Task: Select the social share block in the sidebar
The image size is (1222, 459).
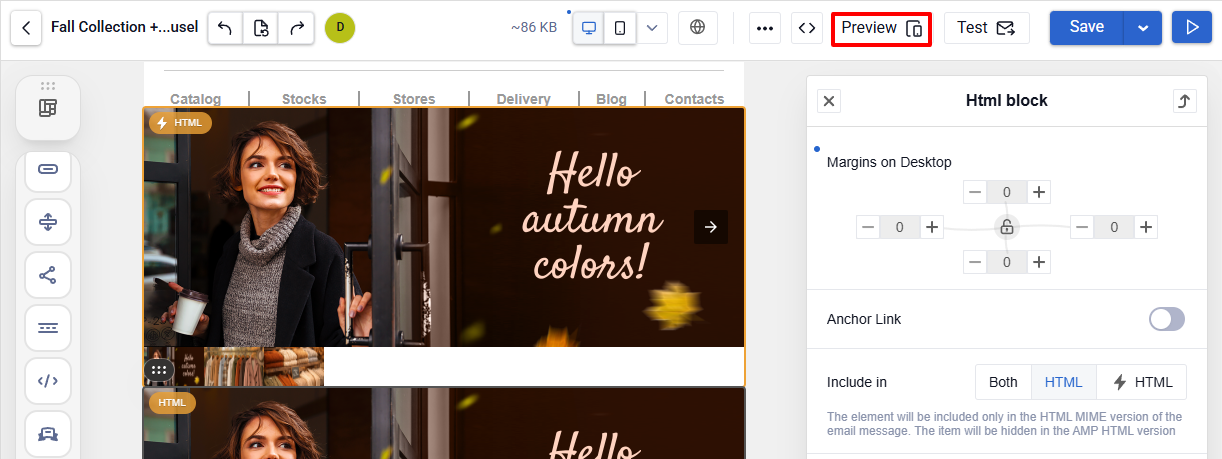Action: click(48, 275)
